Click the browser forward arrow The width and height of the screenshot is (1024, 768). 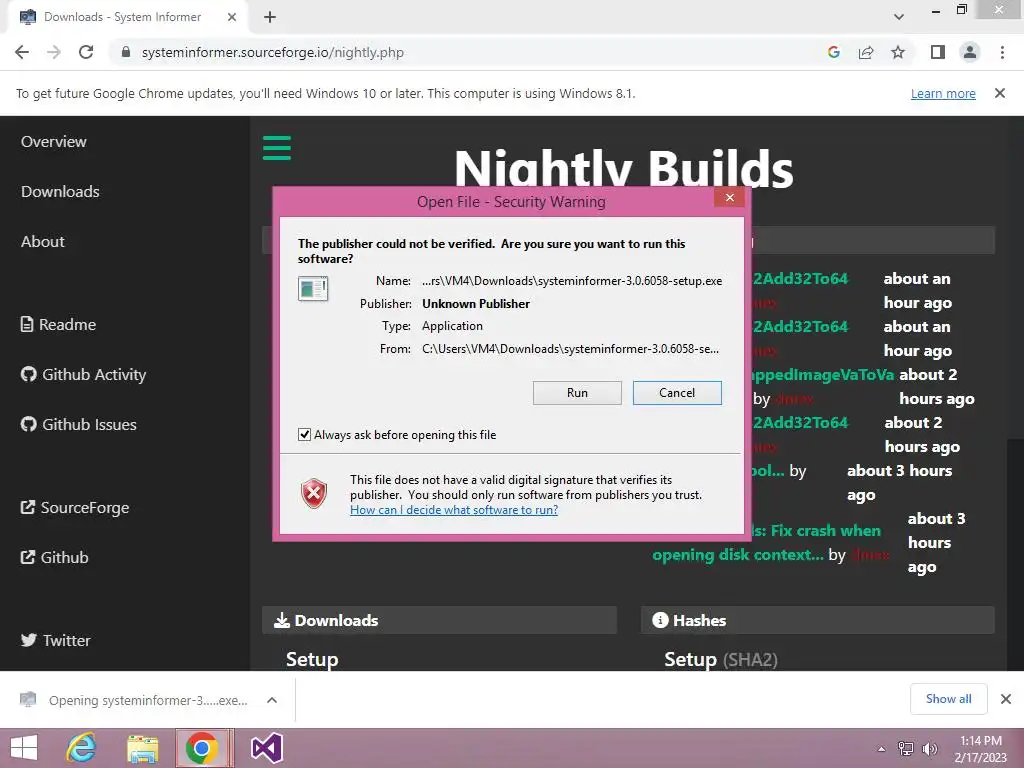coord(54,52)
